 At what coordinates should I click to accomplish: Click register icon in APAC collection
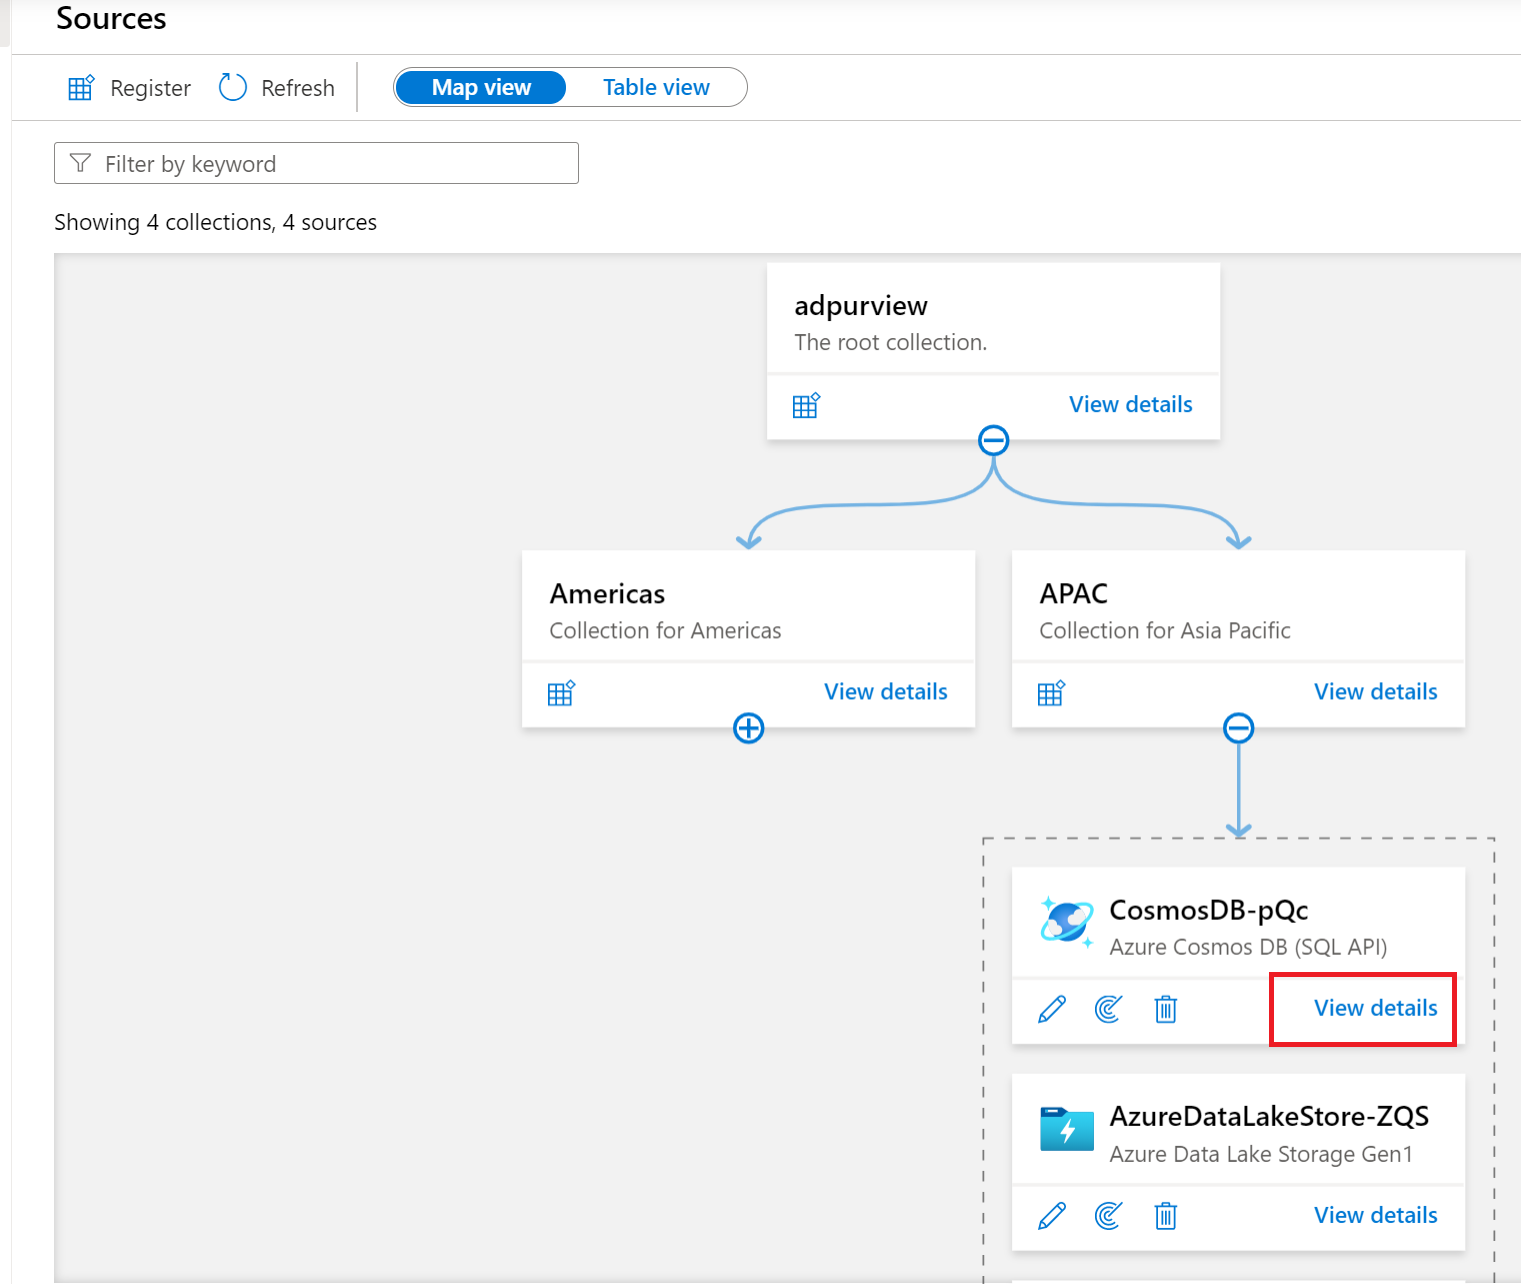[x=1051, y=693]
